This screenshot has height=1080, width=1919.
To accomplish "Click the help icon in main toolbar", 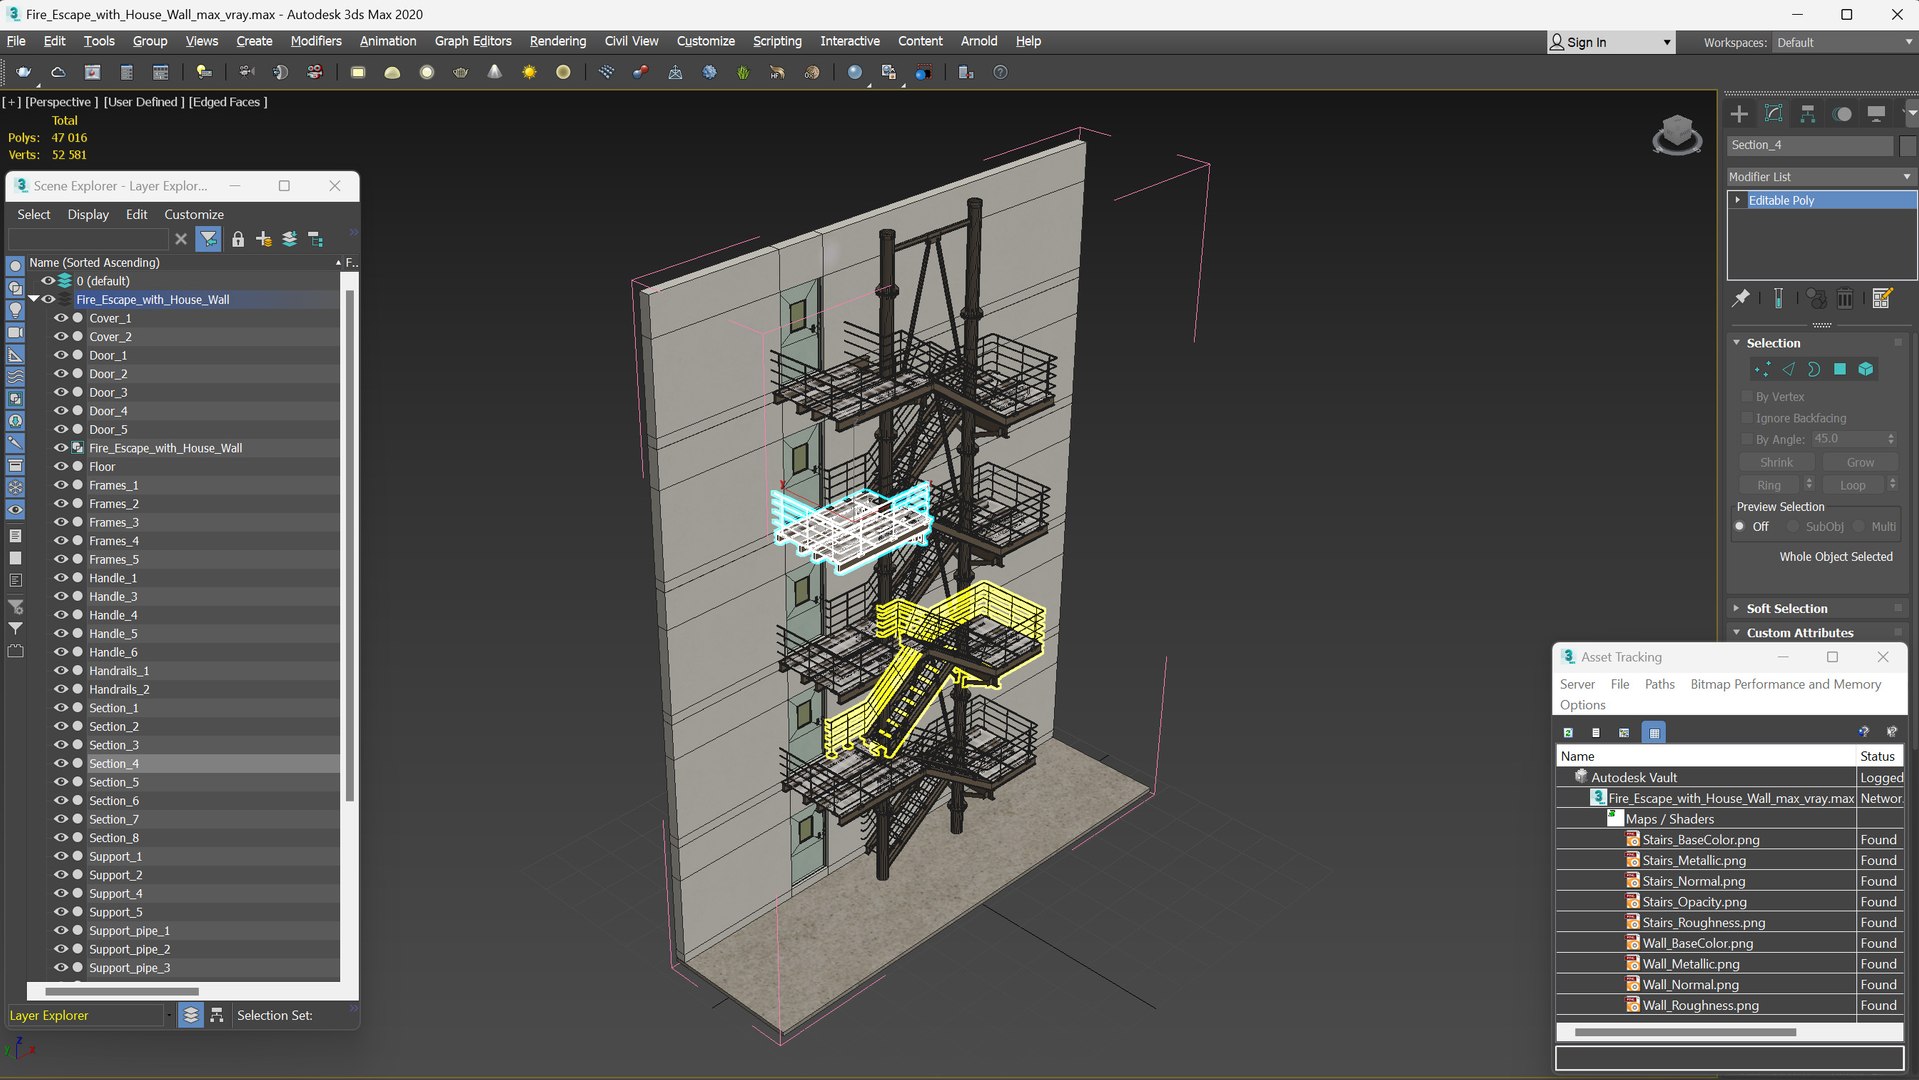I will pos(1000,72).
